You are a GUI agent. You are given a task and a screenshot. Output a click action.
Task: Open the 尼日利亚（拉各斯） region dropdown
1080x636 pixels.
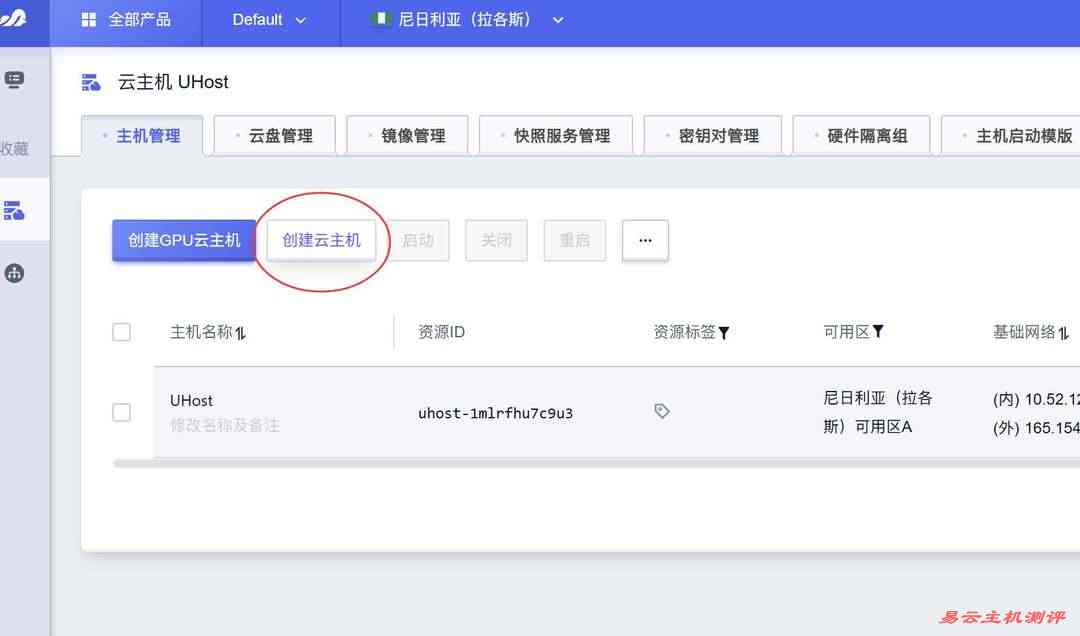coord(468,20)
